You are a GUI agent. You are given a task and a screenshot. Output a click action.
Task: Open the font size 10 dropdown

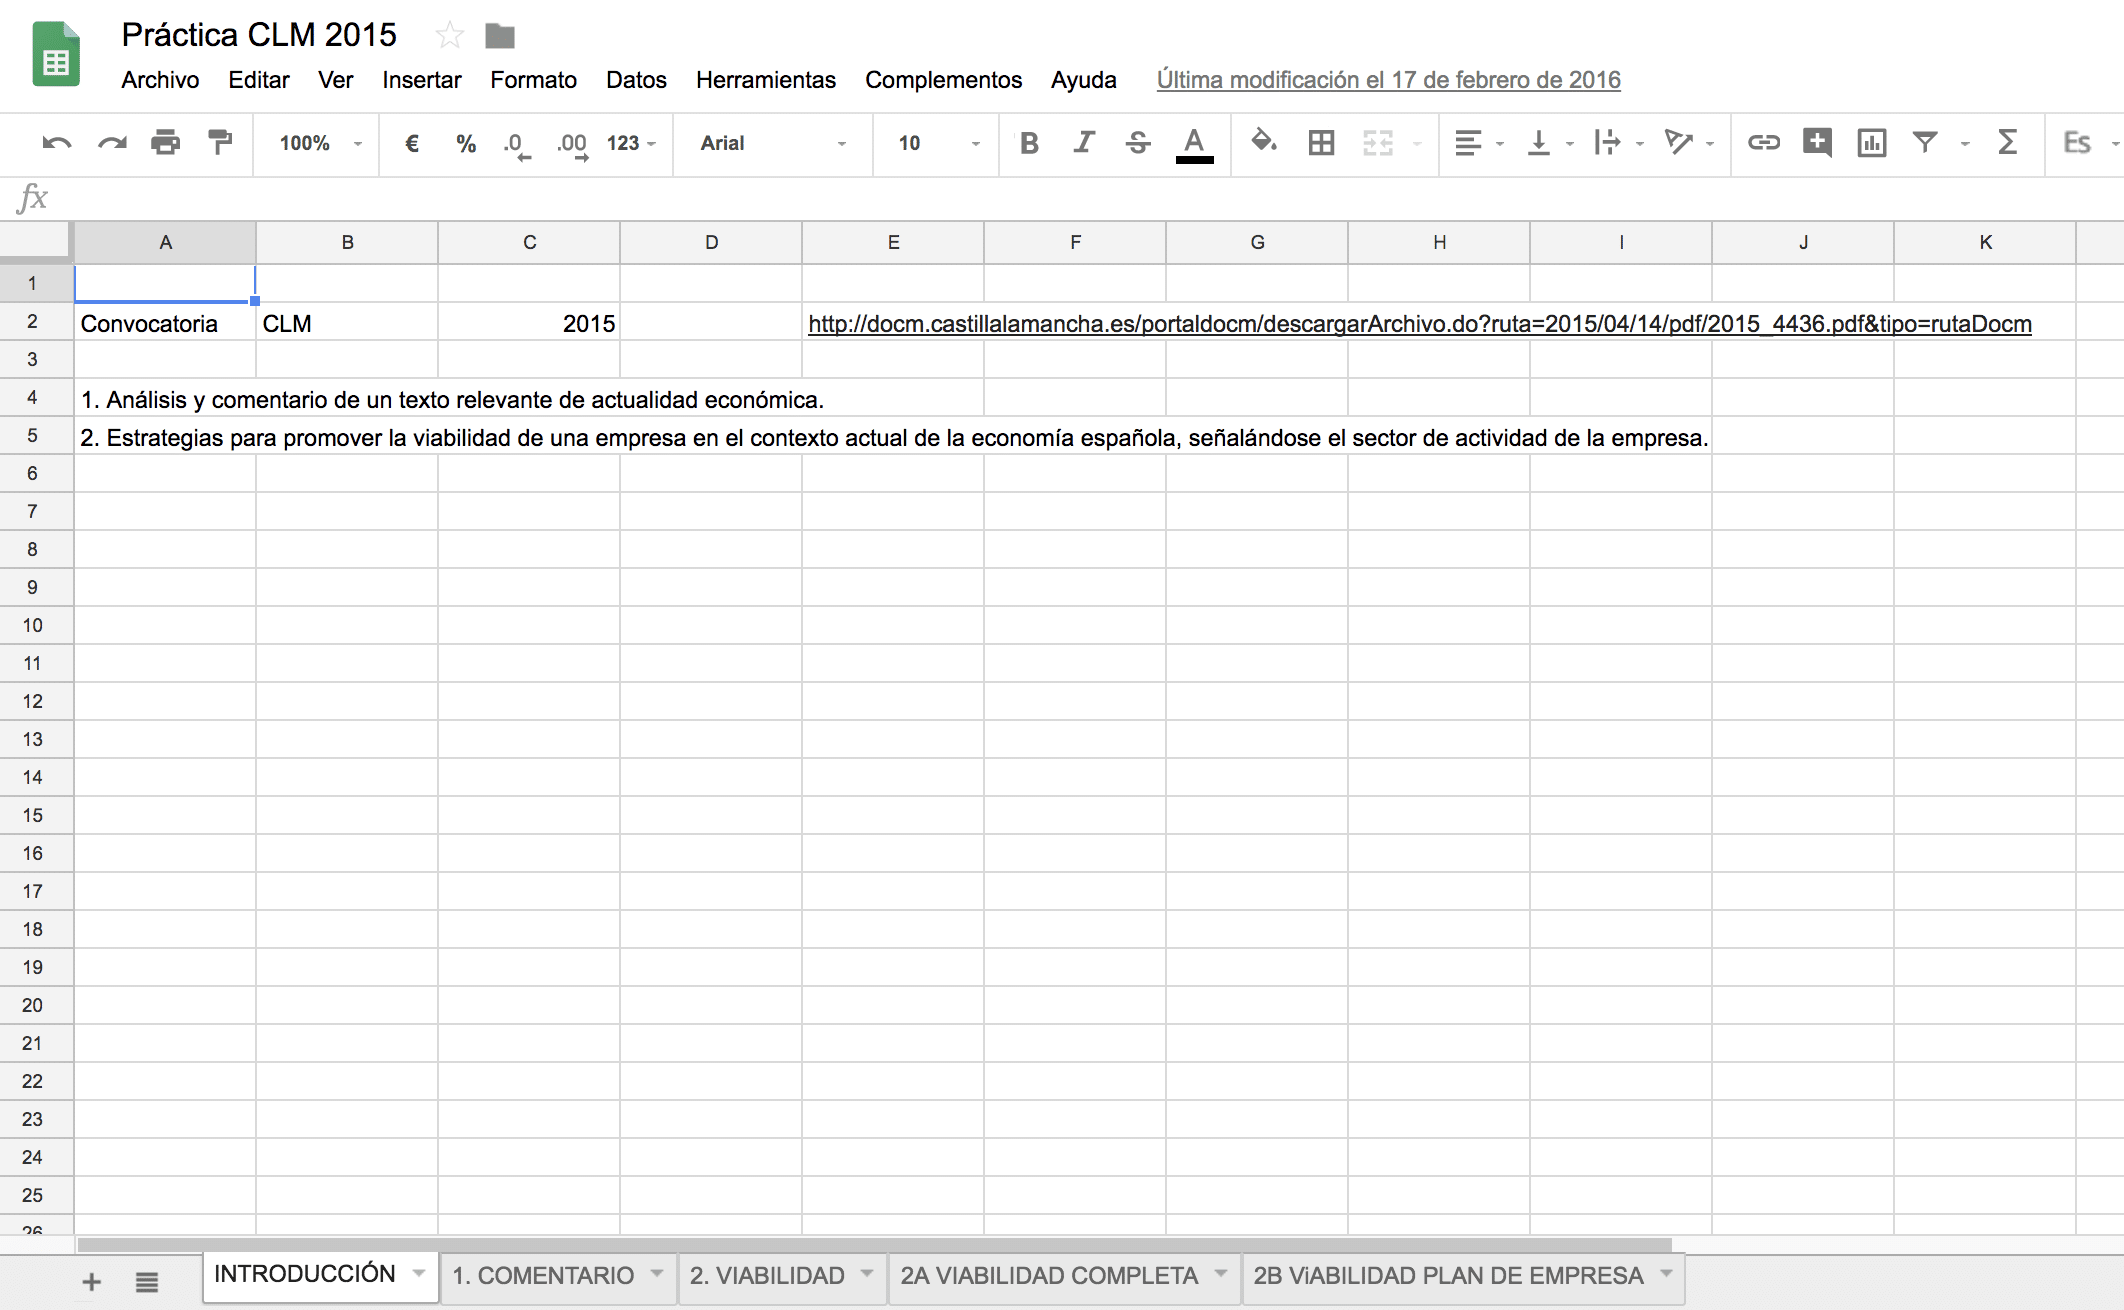937,143
